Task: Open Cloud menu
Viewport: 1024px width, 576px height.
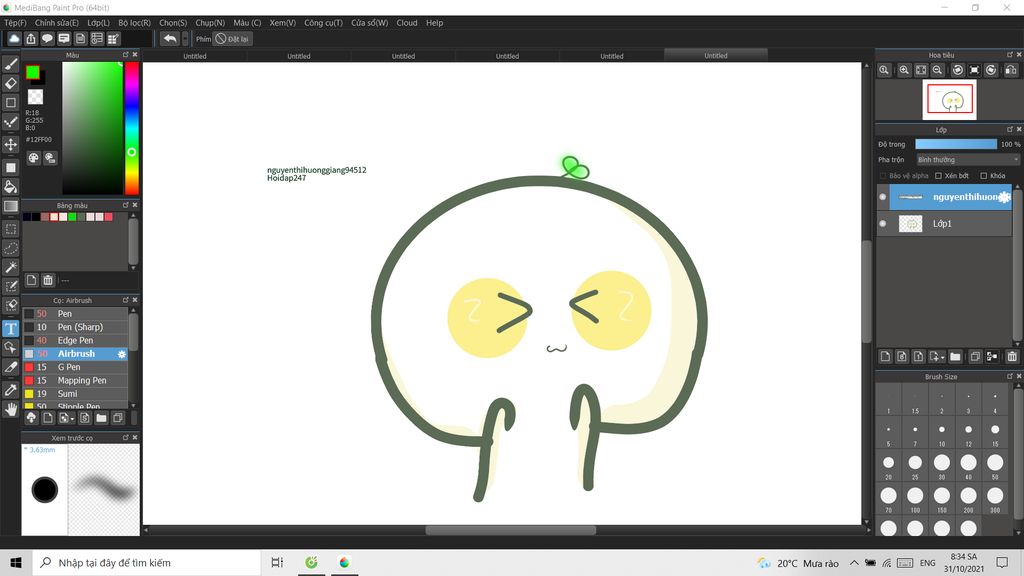Action: [x=407, y=23]
